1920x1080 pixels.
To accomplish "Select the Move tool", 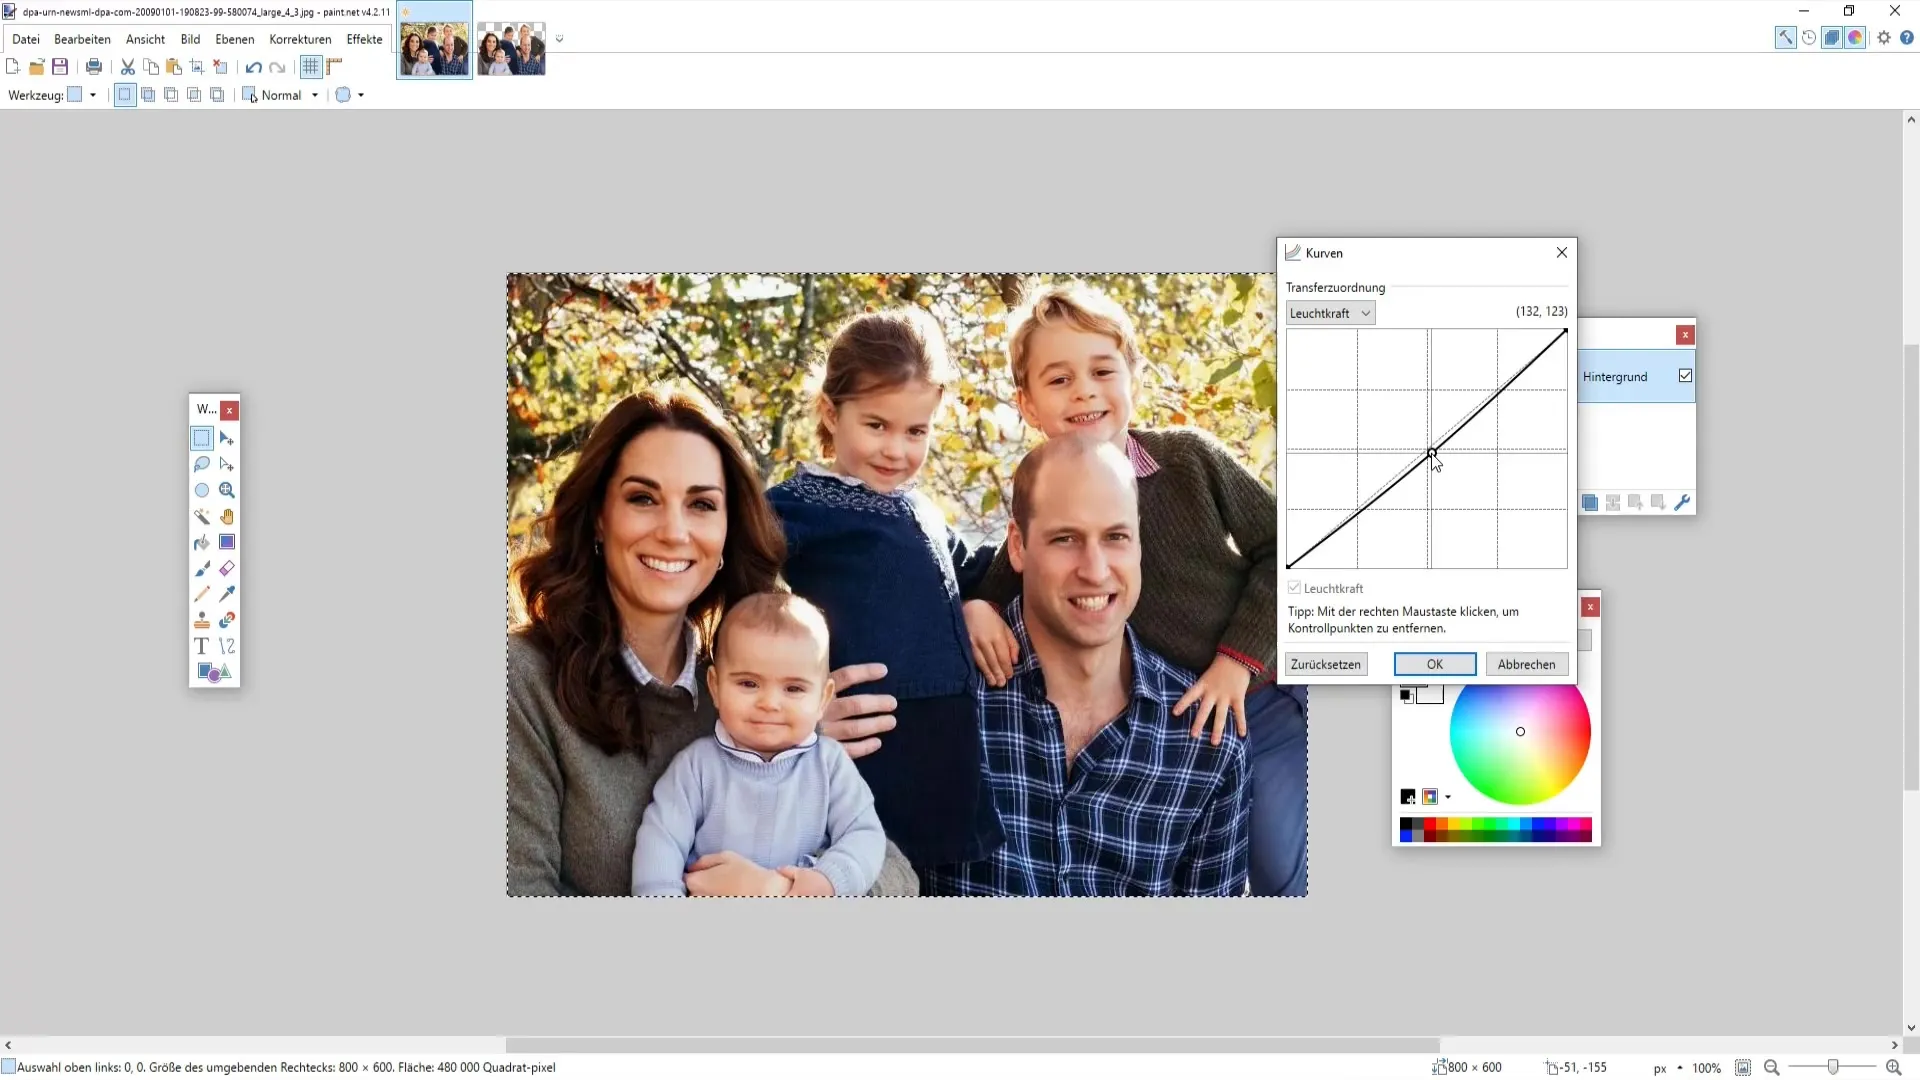I will pyautogui.click(x=227, y=438).
